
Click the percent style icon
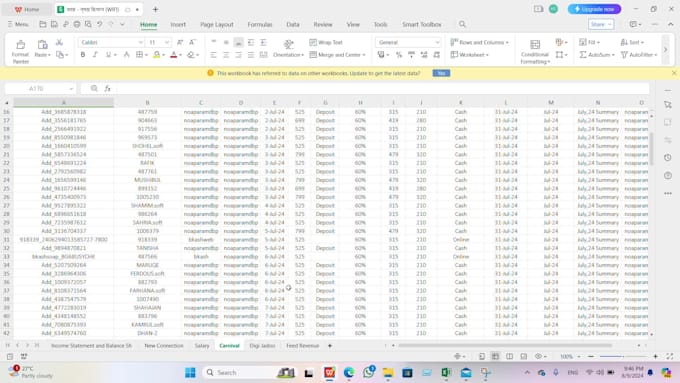tap(399, 55)
